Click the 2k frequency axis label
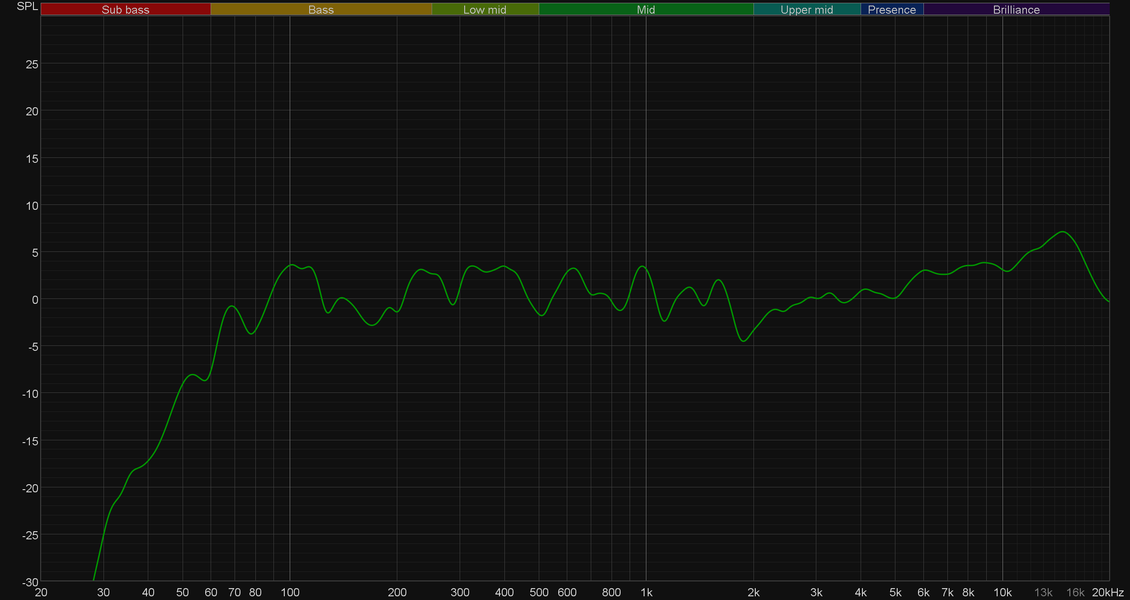 pyautogui.click(x=754, y=593)
